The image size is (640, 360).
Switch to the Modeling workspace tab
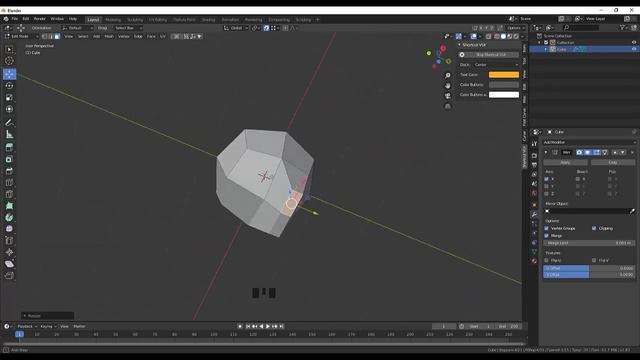pos(113,20)
